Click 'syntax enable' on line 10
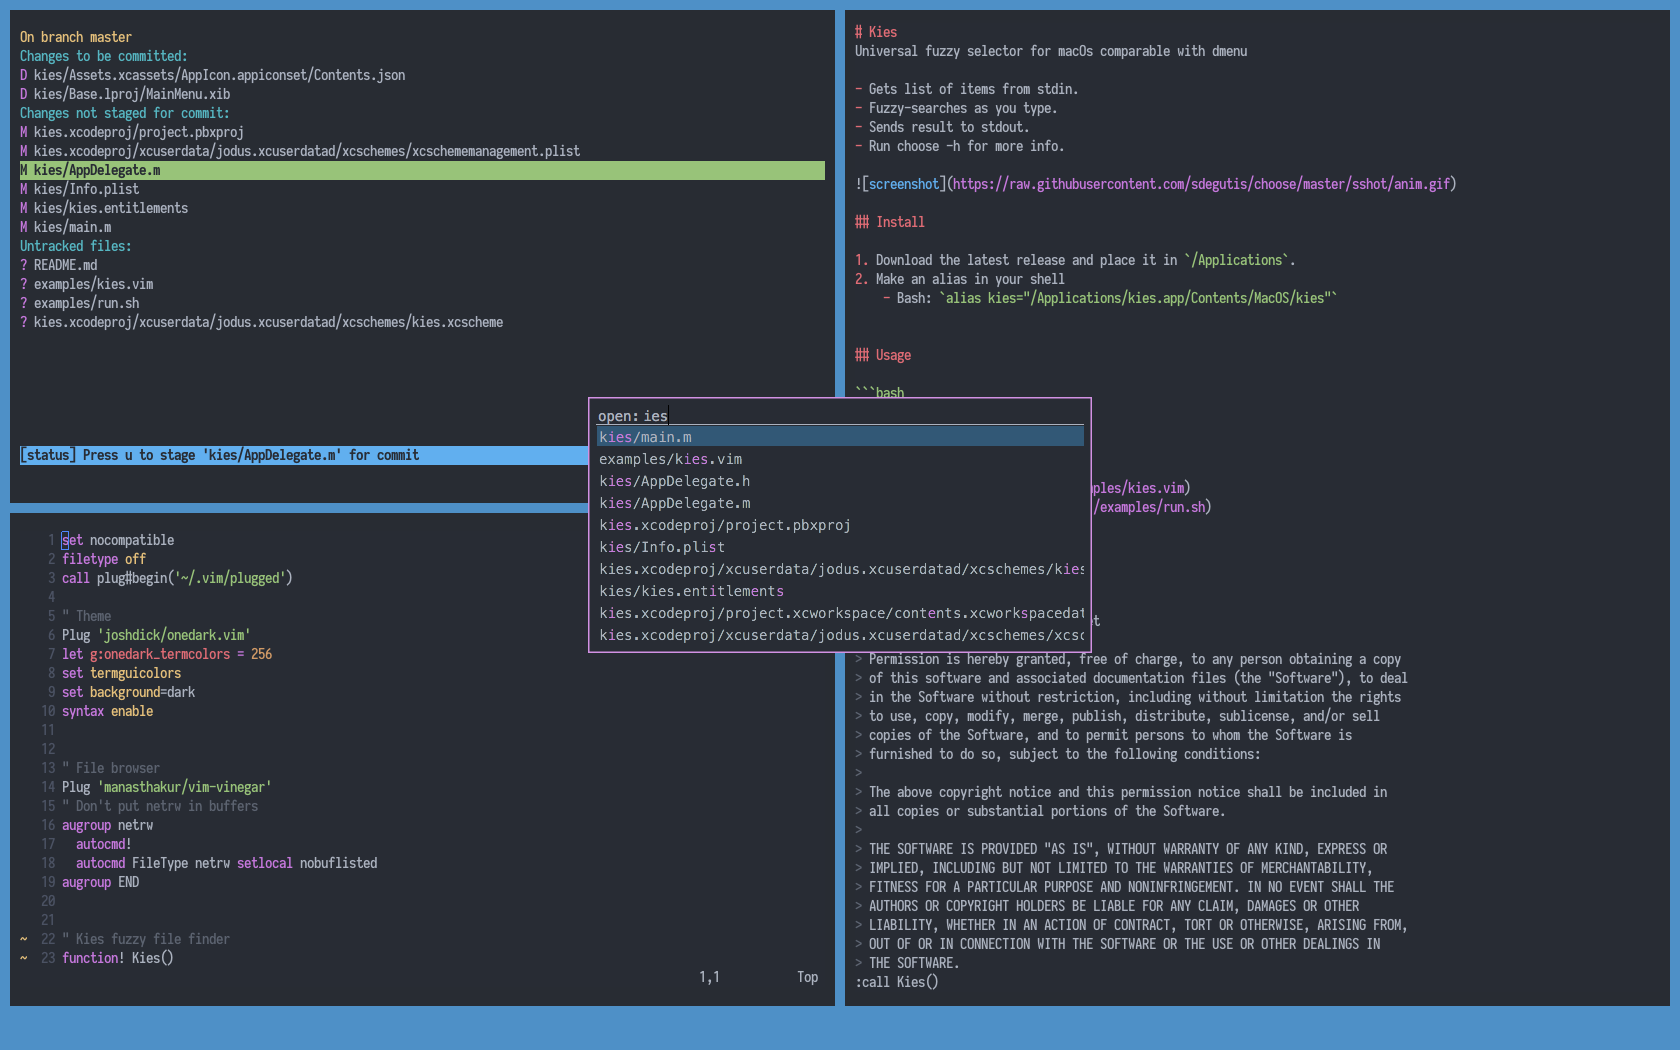1680x1050 pixels. coord(108,711)
